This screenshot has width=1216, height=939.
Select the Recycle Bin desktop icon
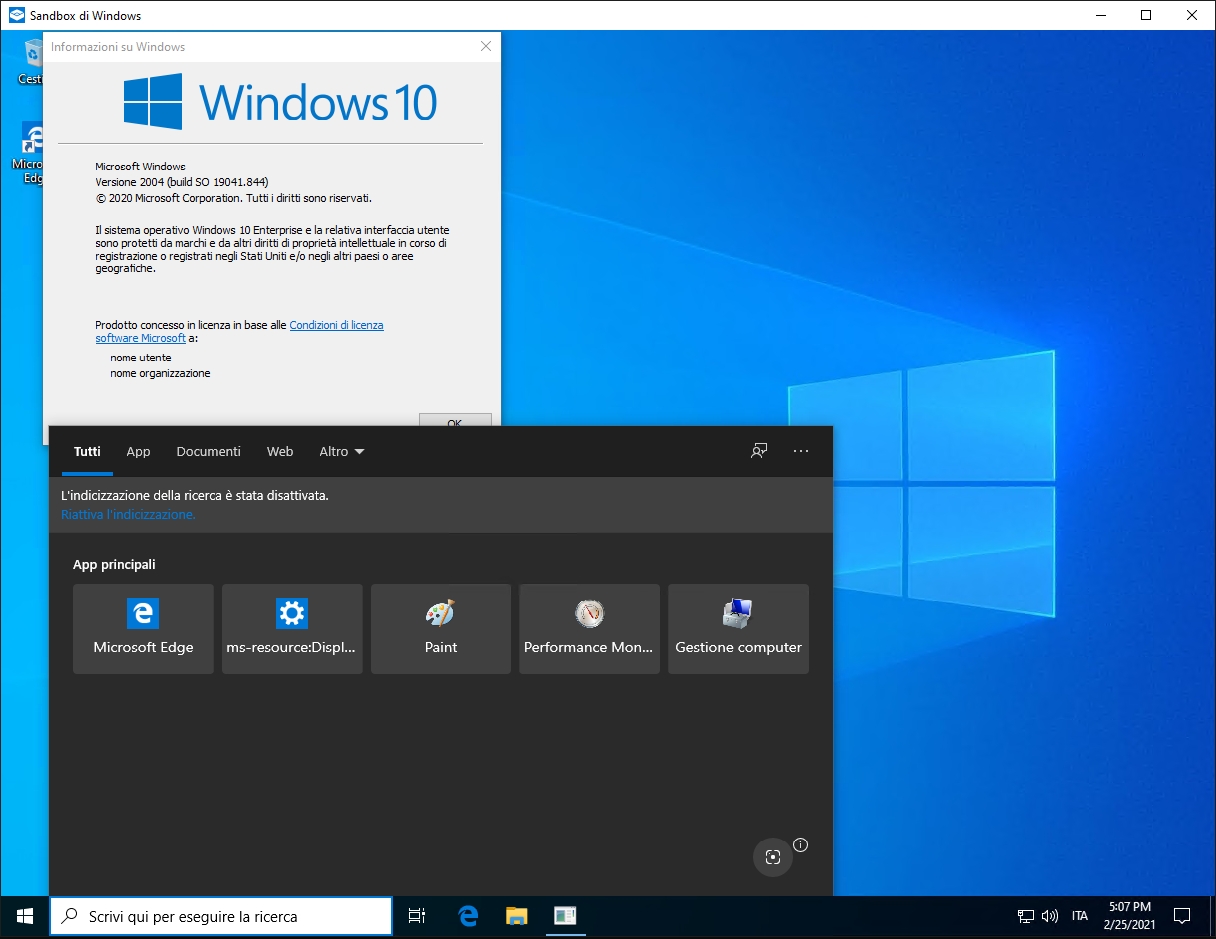pyautogui.click(x=33, y=62)
